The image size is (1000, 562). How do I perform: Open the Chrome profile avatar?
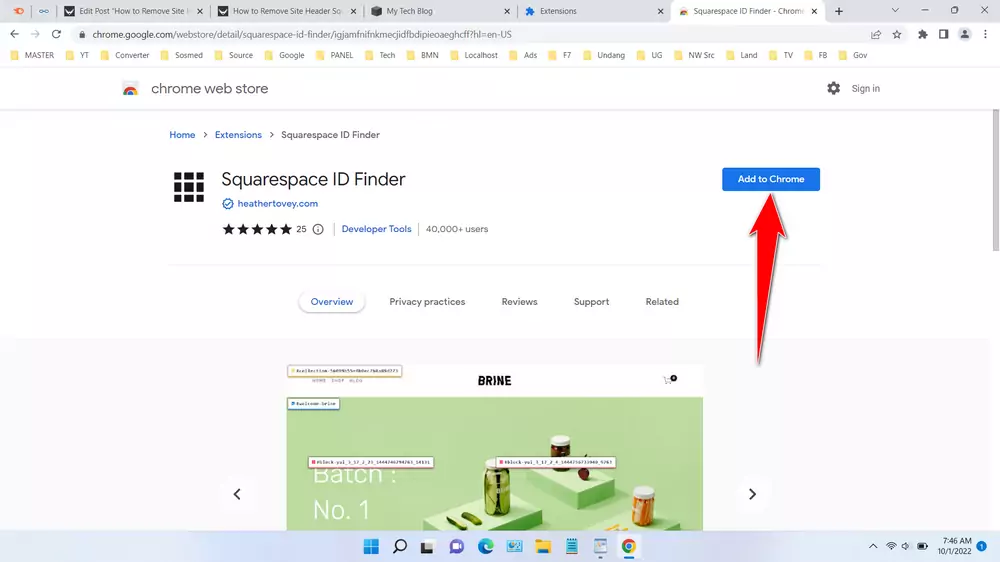pos(964,34)
